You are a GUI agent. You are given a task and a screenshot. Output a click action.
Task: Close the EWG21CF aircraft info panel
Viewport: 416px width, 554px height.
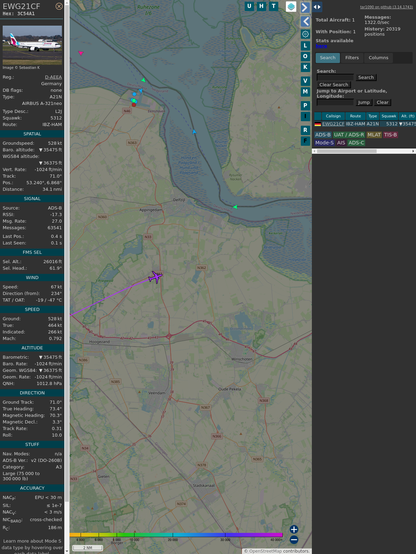pos(59,6)
